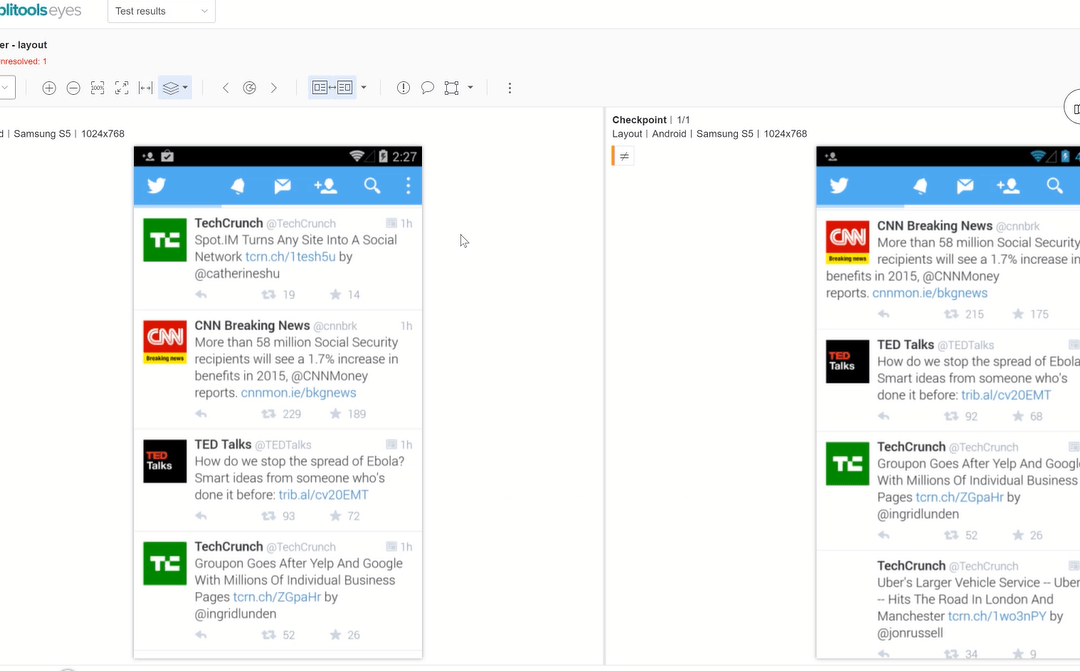Toggle the layers visibility button
The height and width of the screenshot is (671, 1080).
[175, 88]
